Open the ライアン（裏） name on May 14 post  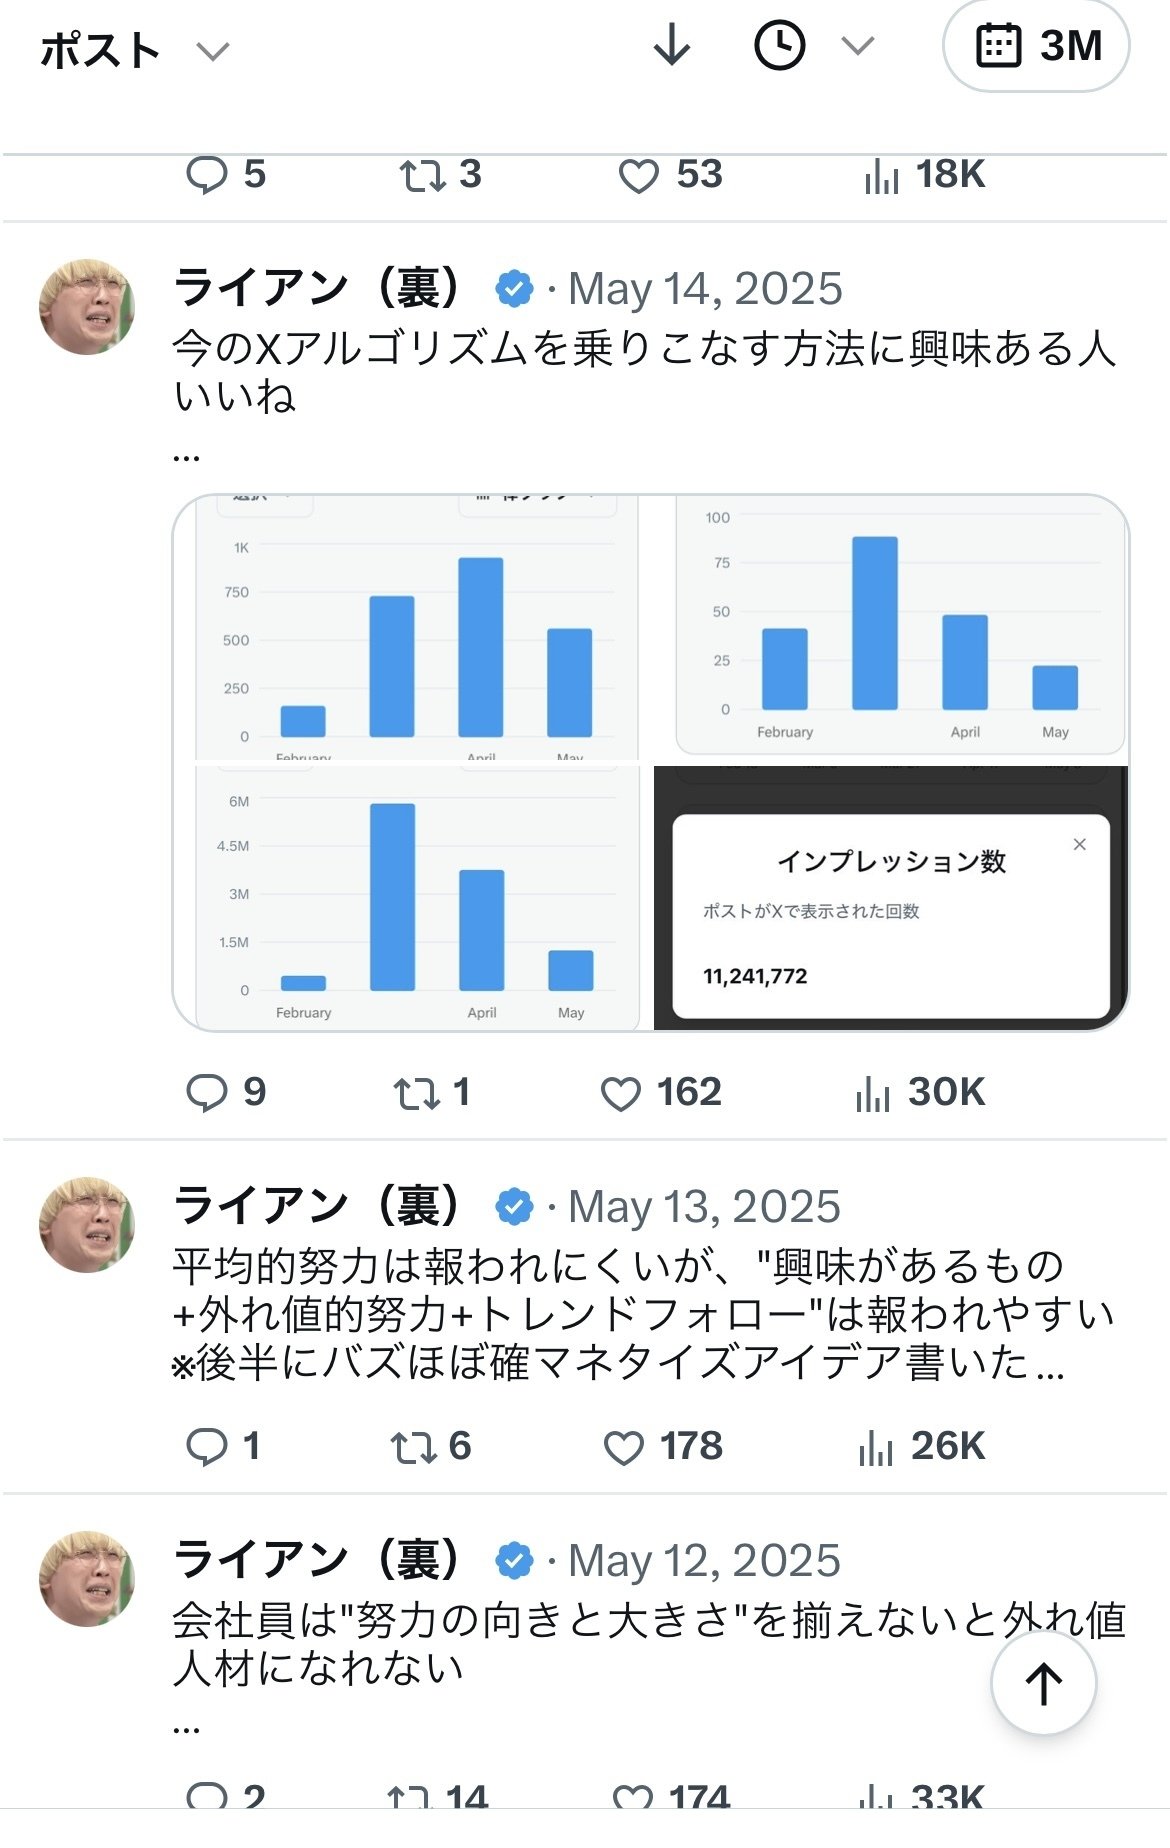[x=317, y=289]
